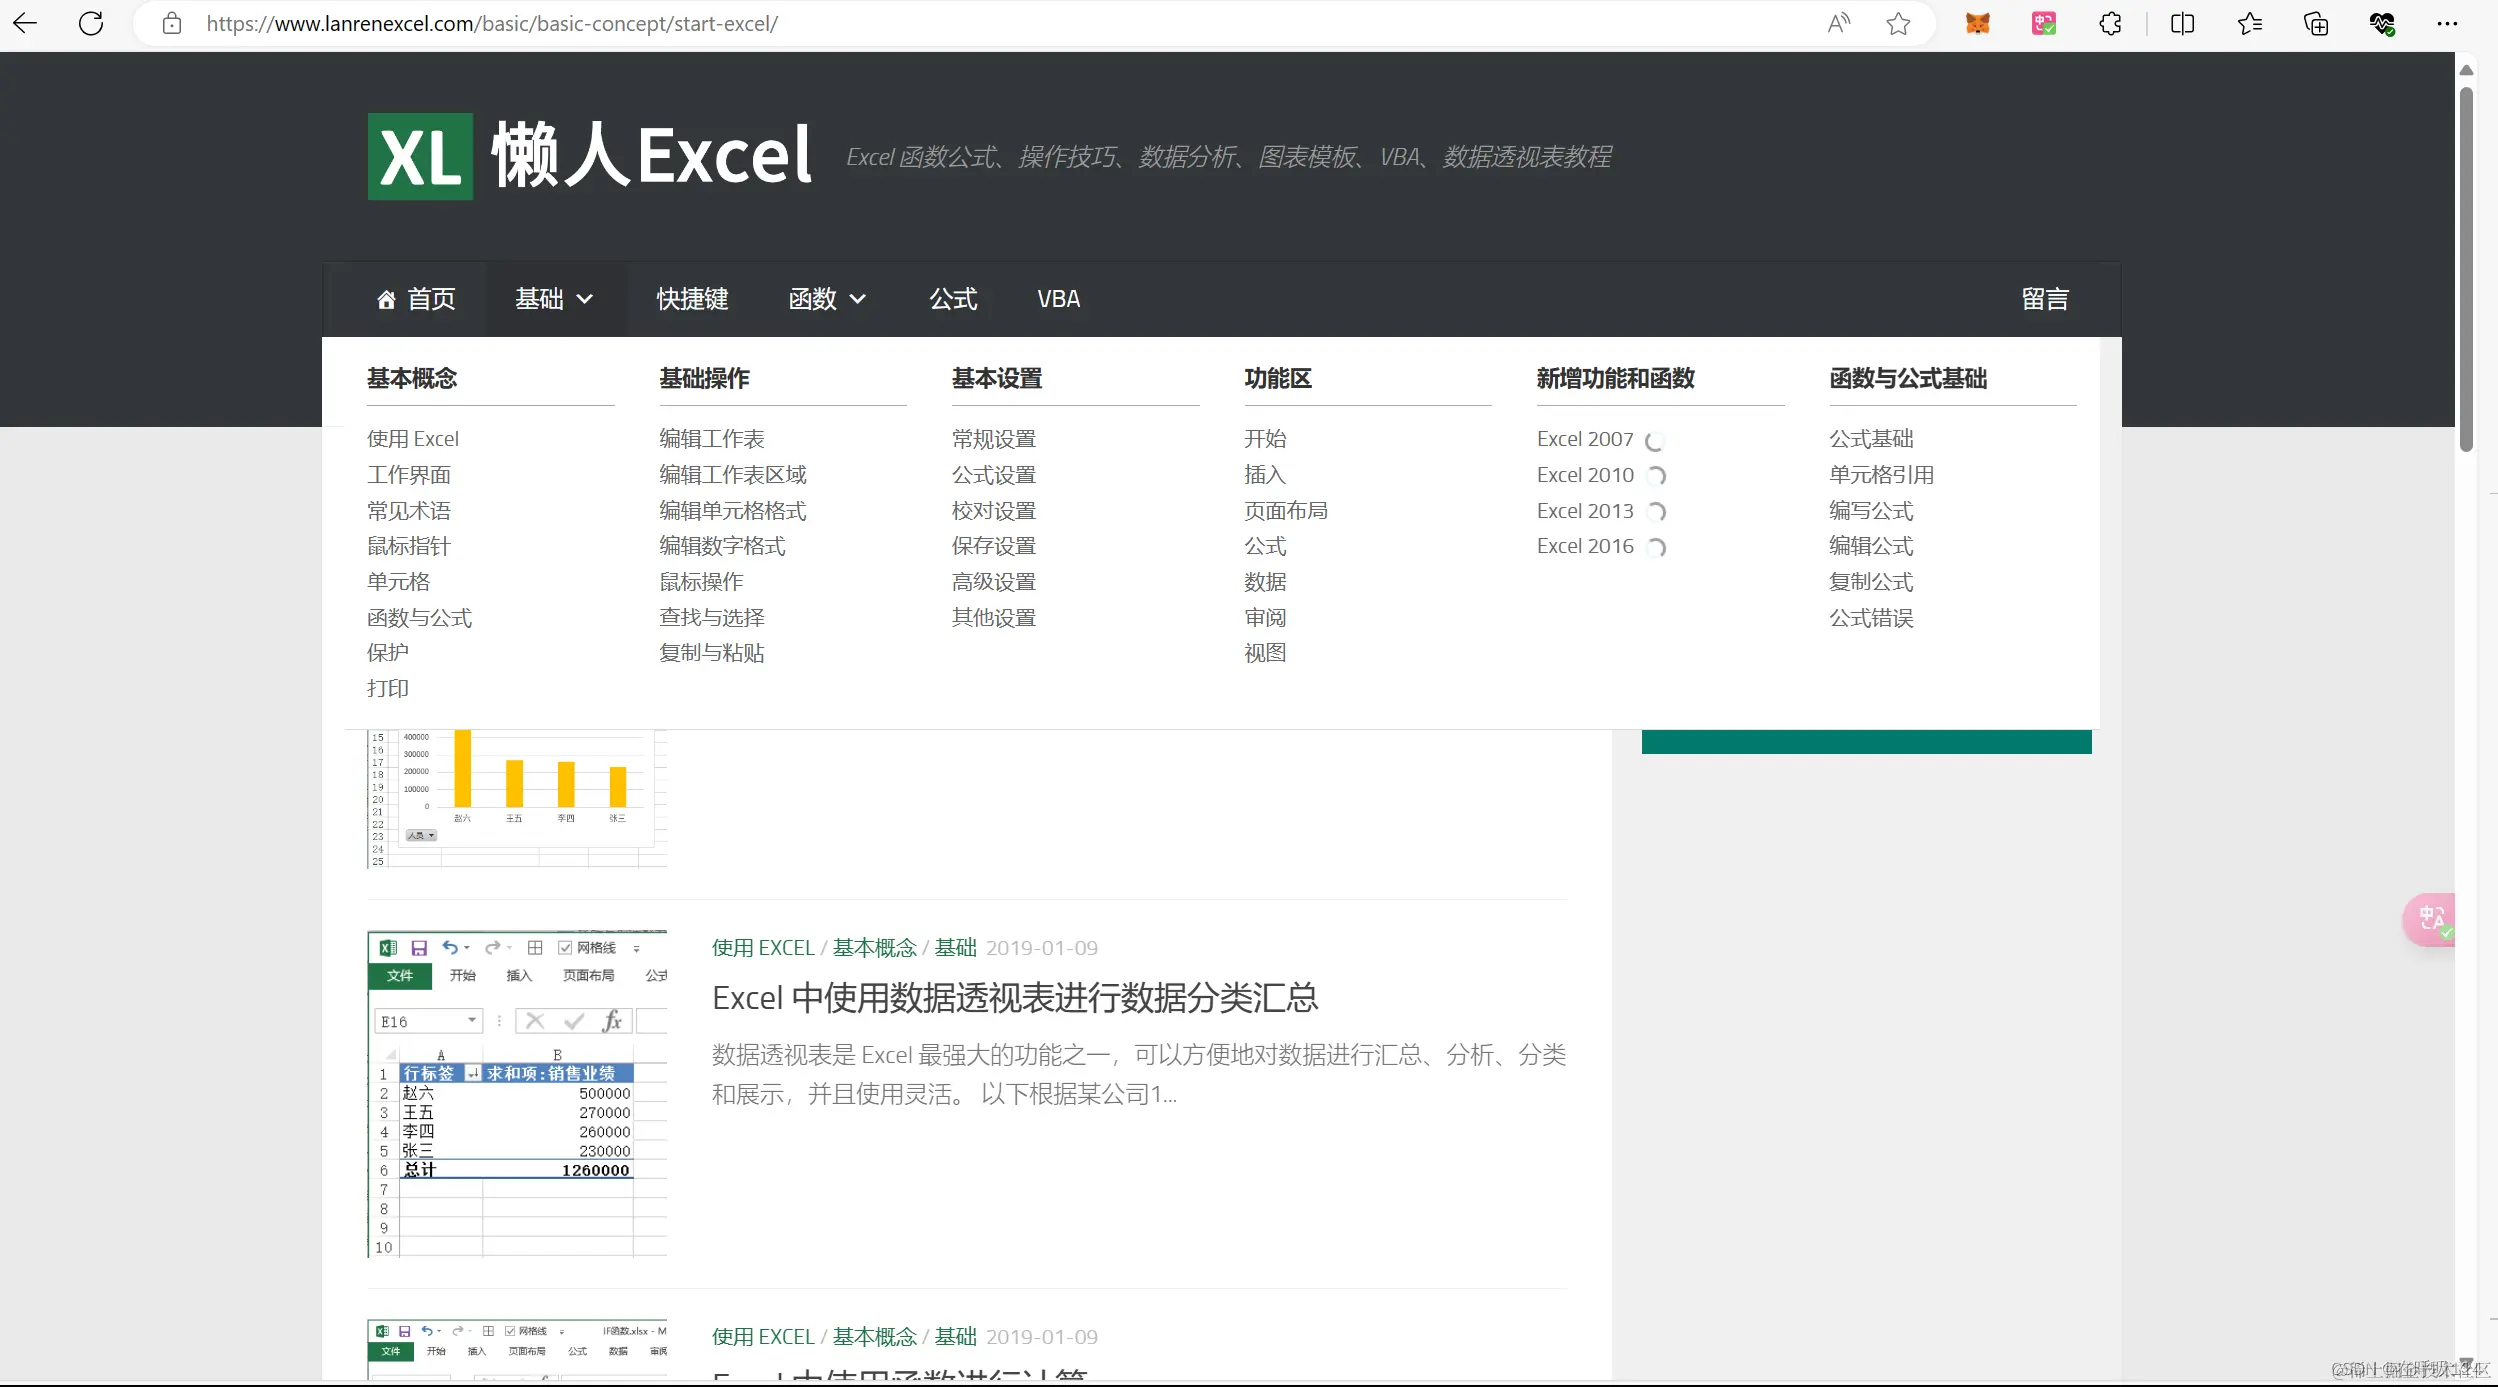Open Read Aloud icon in address bar

point(1838,23)
